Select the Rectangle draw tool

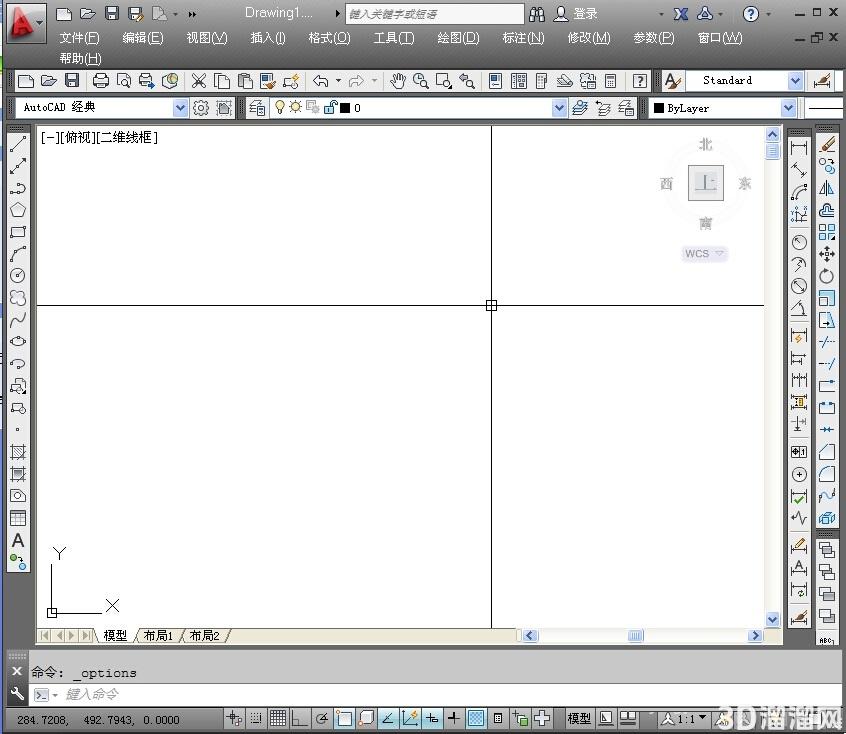18,232
